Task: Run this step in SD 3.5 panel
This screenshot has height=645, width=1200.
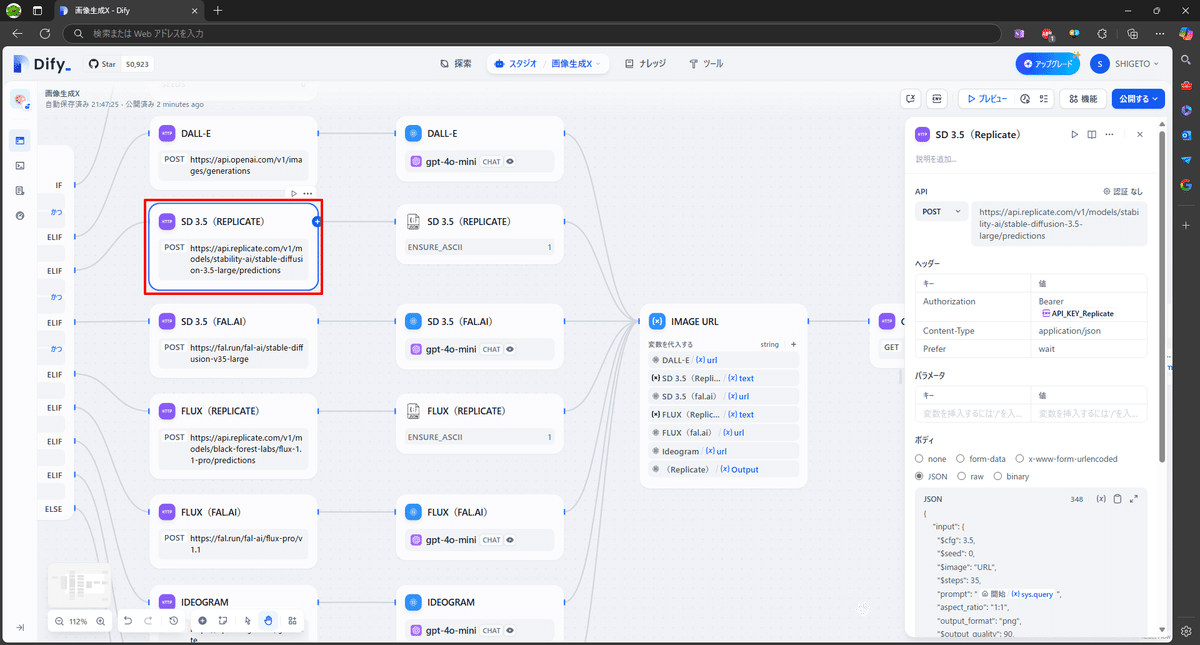Action: (x=1075, y=134)
